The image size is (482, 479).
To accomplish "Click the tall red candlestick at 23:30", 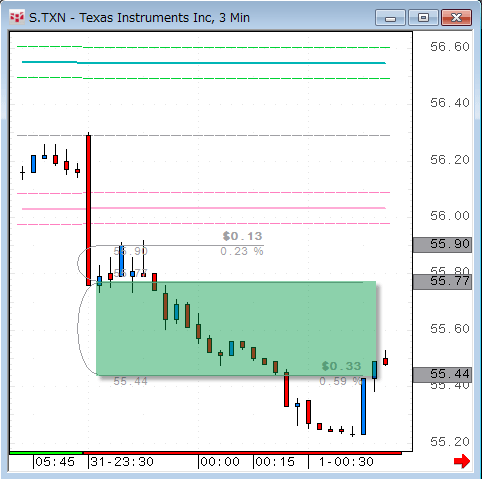I will 88,210.
